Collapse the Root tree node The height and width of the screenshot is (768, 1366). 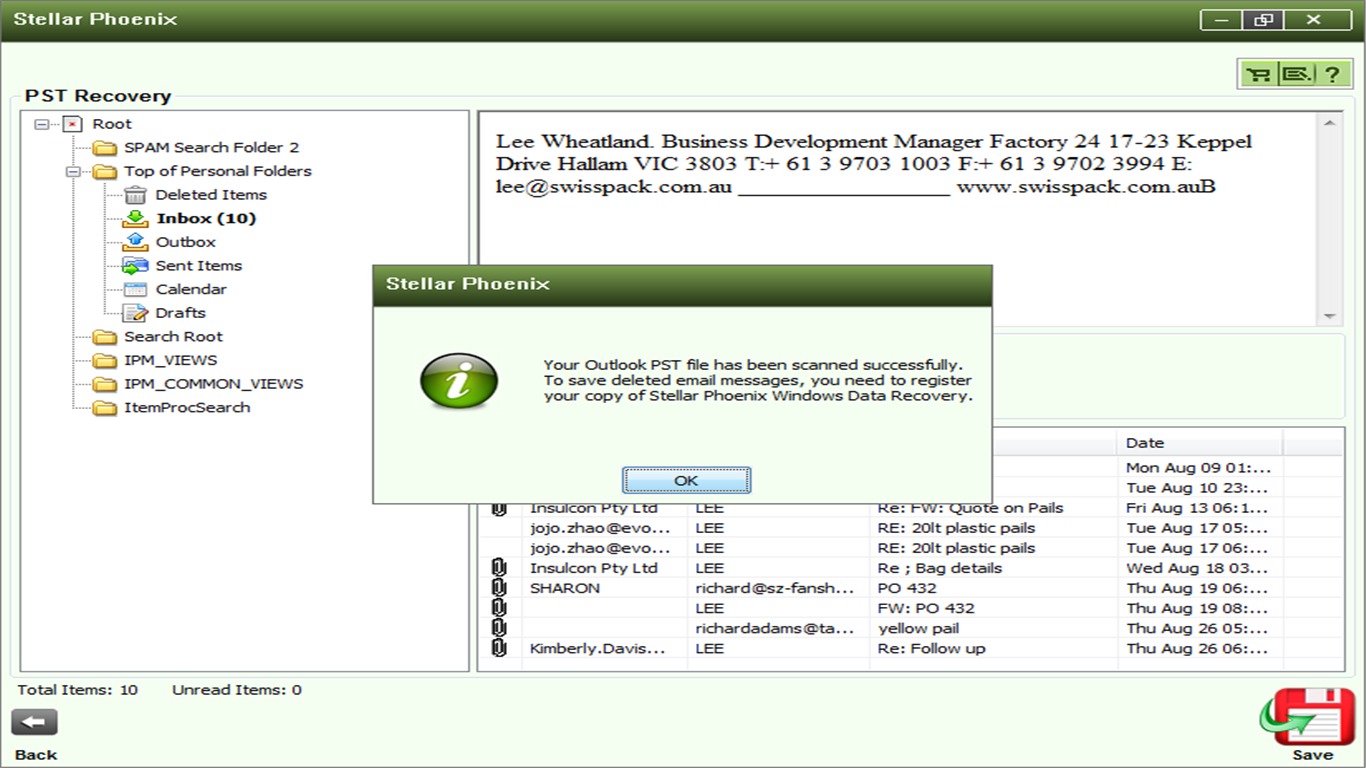click(42, 124)
